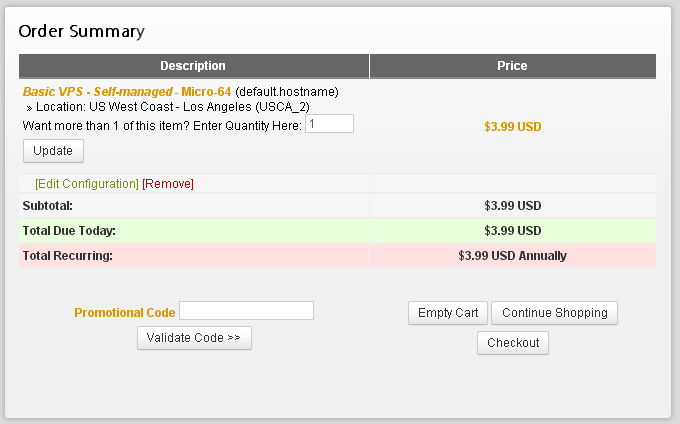This screenshot has height=424, width=680.
Task: Focus the quantity input field
Action: [x=330, y=124]
